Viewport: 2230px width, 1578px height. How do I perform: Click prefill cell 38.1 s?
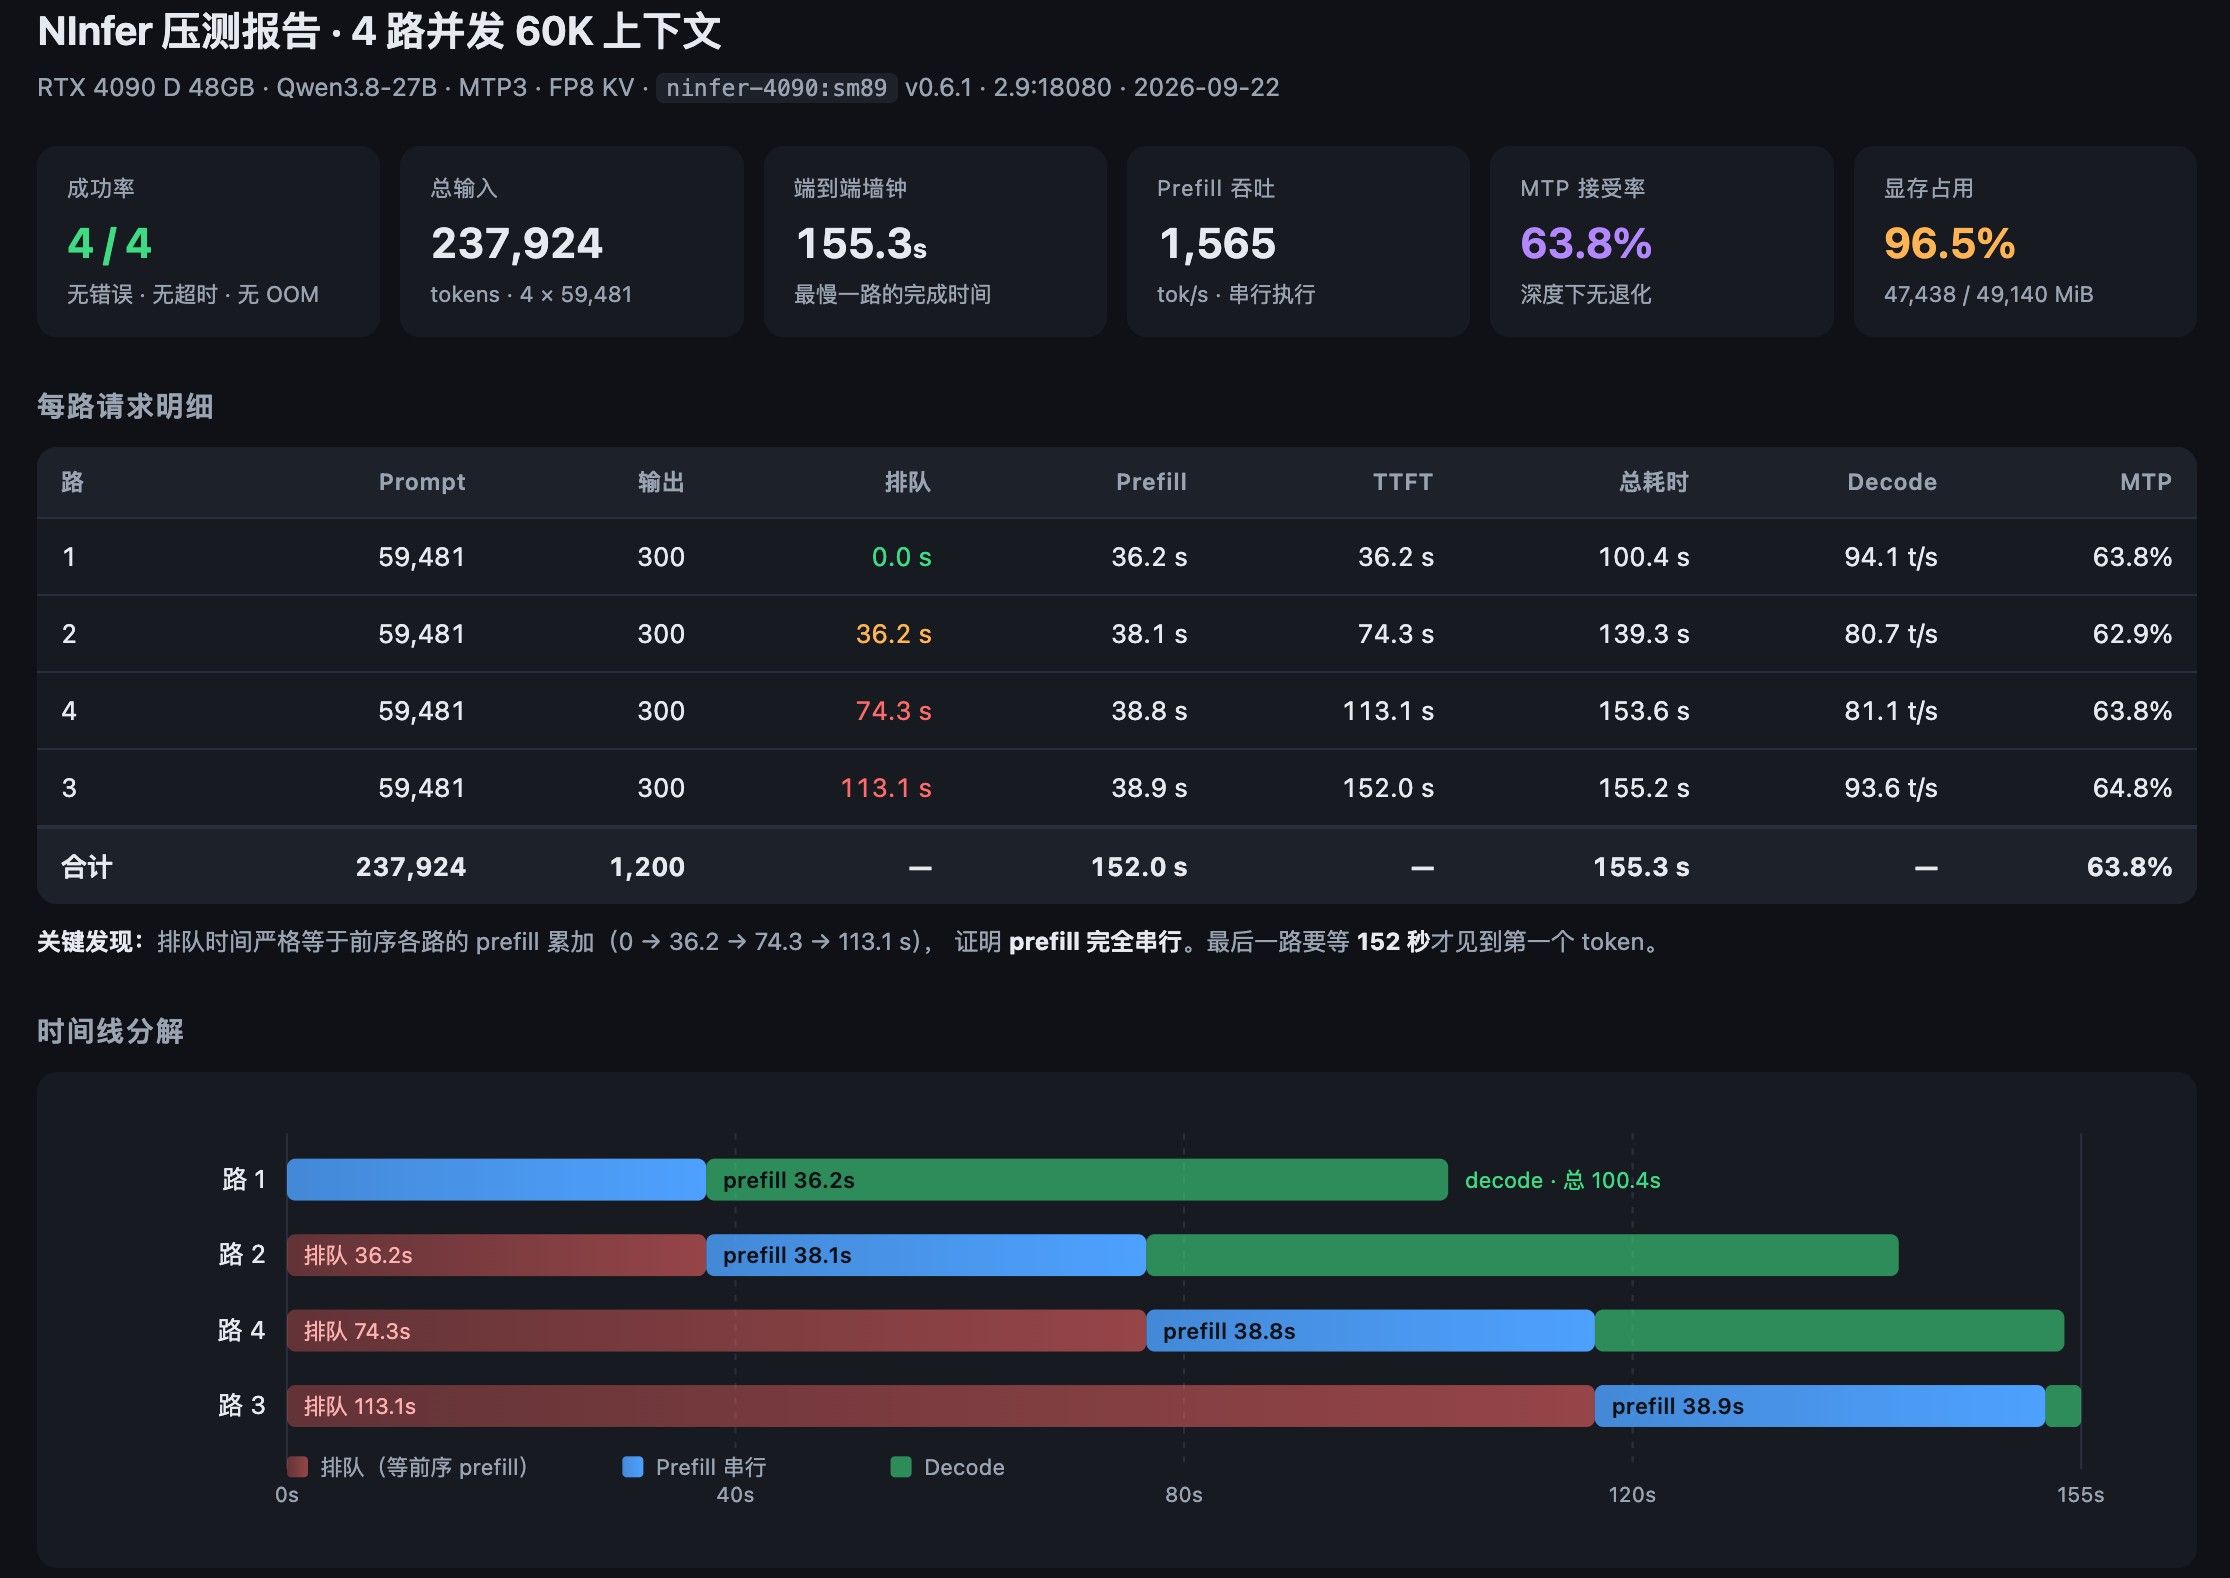[1149, 634]
